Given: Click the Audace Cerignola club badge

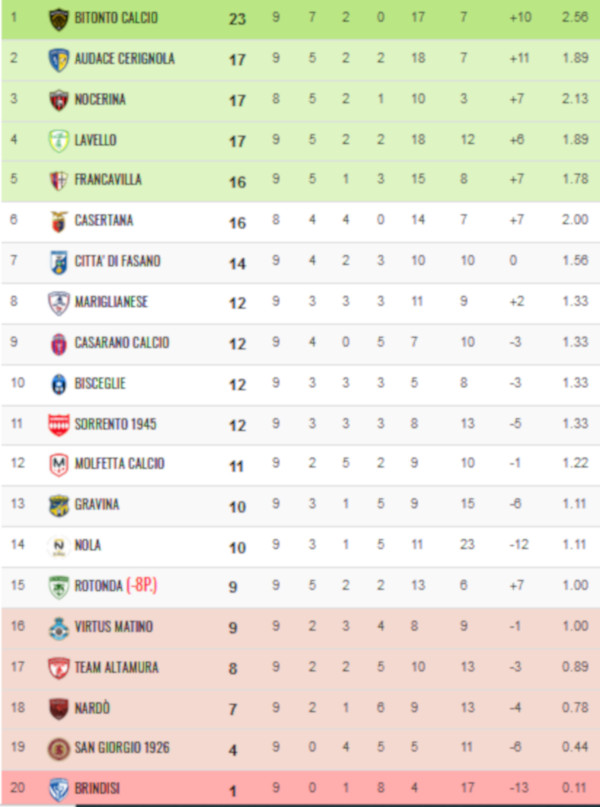Looking at the screenshot, I should (59, 60).
